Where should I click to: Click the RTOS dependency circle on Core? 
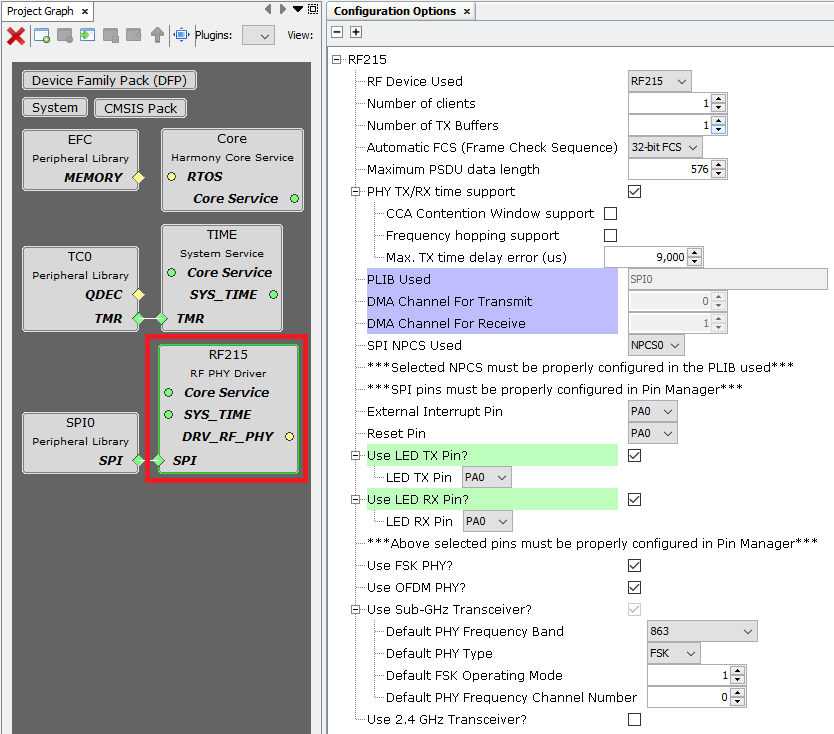[x=171, y=177]
